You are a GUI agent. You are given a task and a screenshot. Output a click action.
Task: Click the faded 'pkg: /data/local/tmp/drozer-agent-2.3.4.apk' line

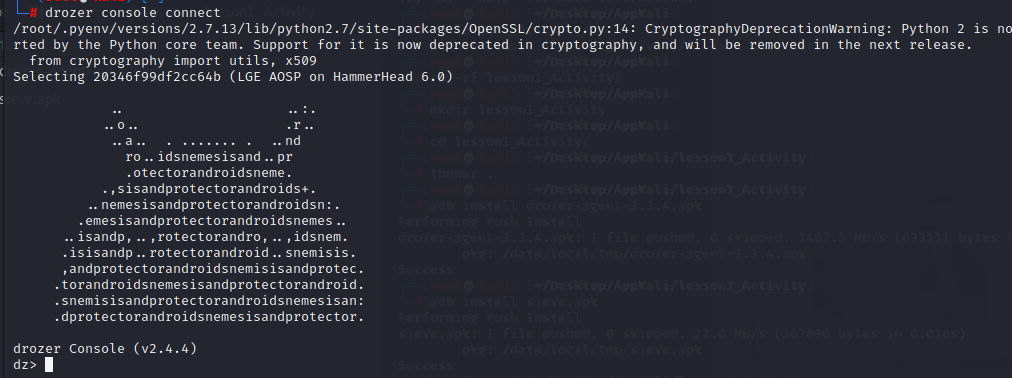tap(634, 254)
